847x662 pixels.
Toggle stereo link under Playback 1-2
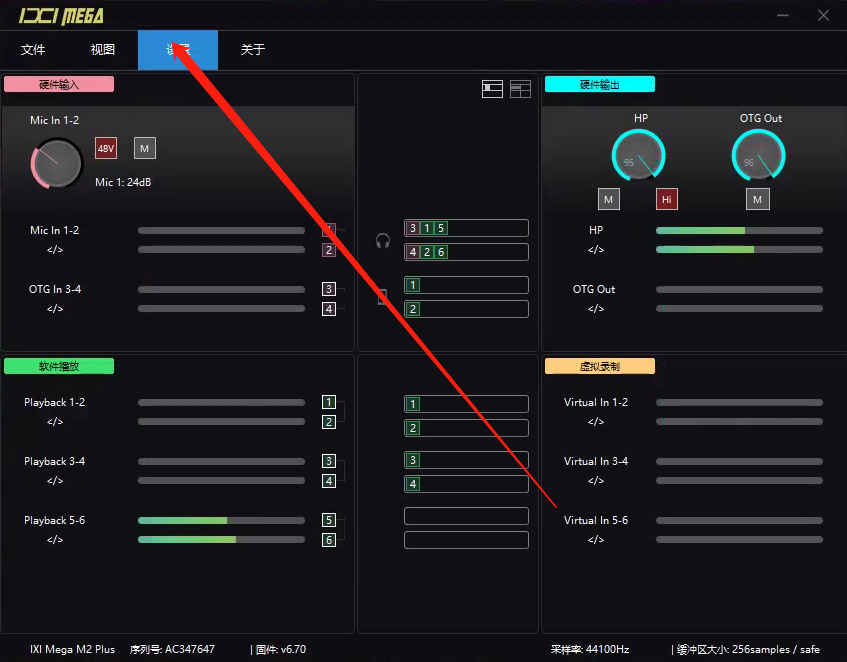[55, 421]
